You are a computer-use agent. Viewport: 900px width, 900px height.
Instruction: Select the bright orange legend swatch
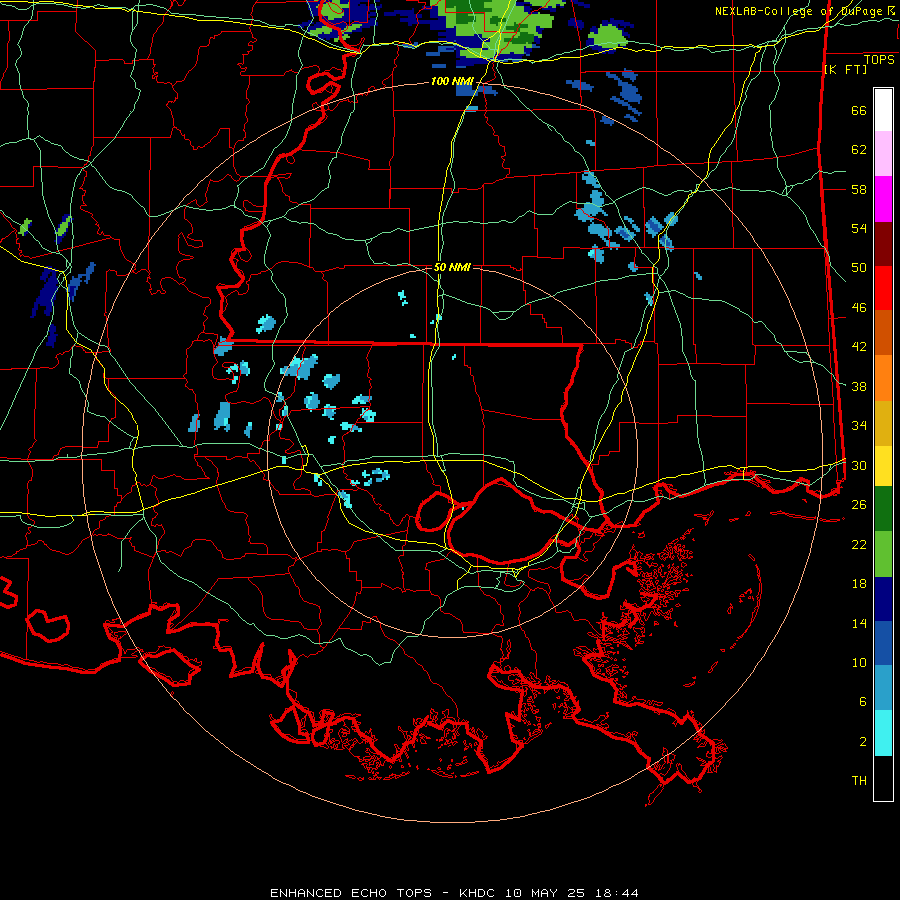(883, 378)
